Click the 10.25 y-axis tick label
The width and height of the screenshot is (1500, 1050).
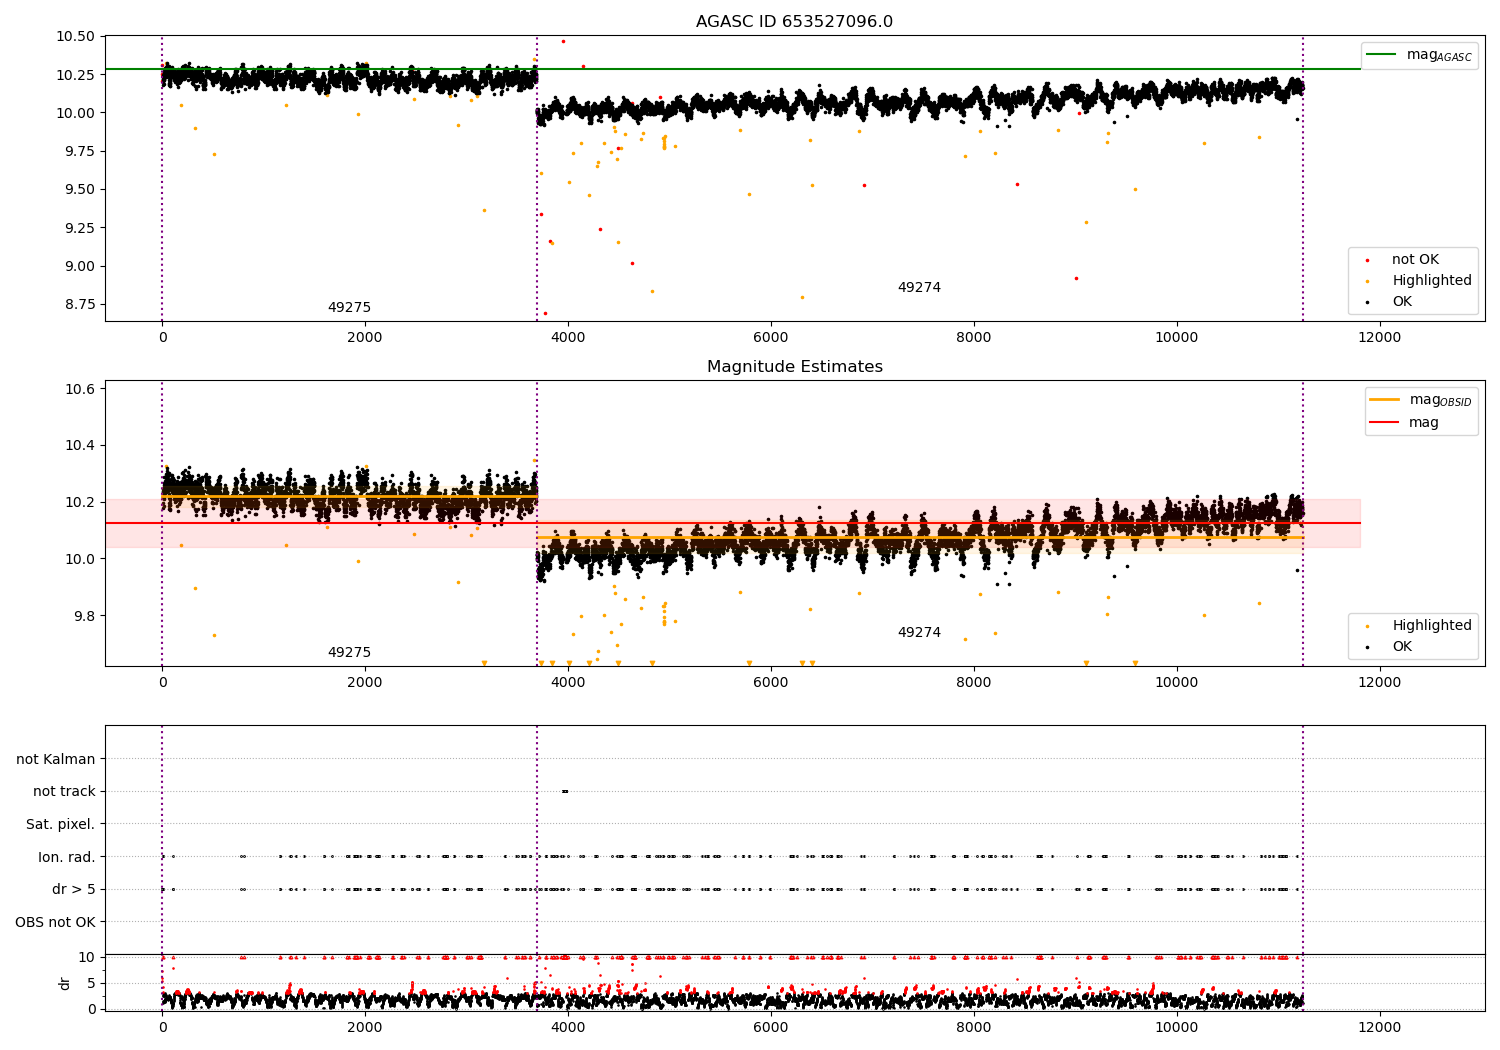(77, 74)
